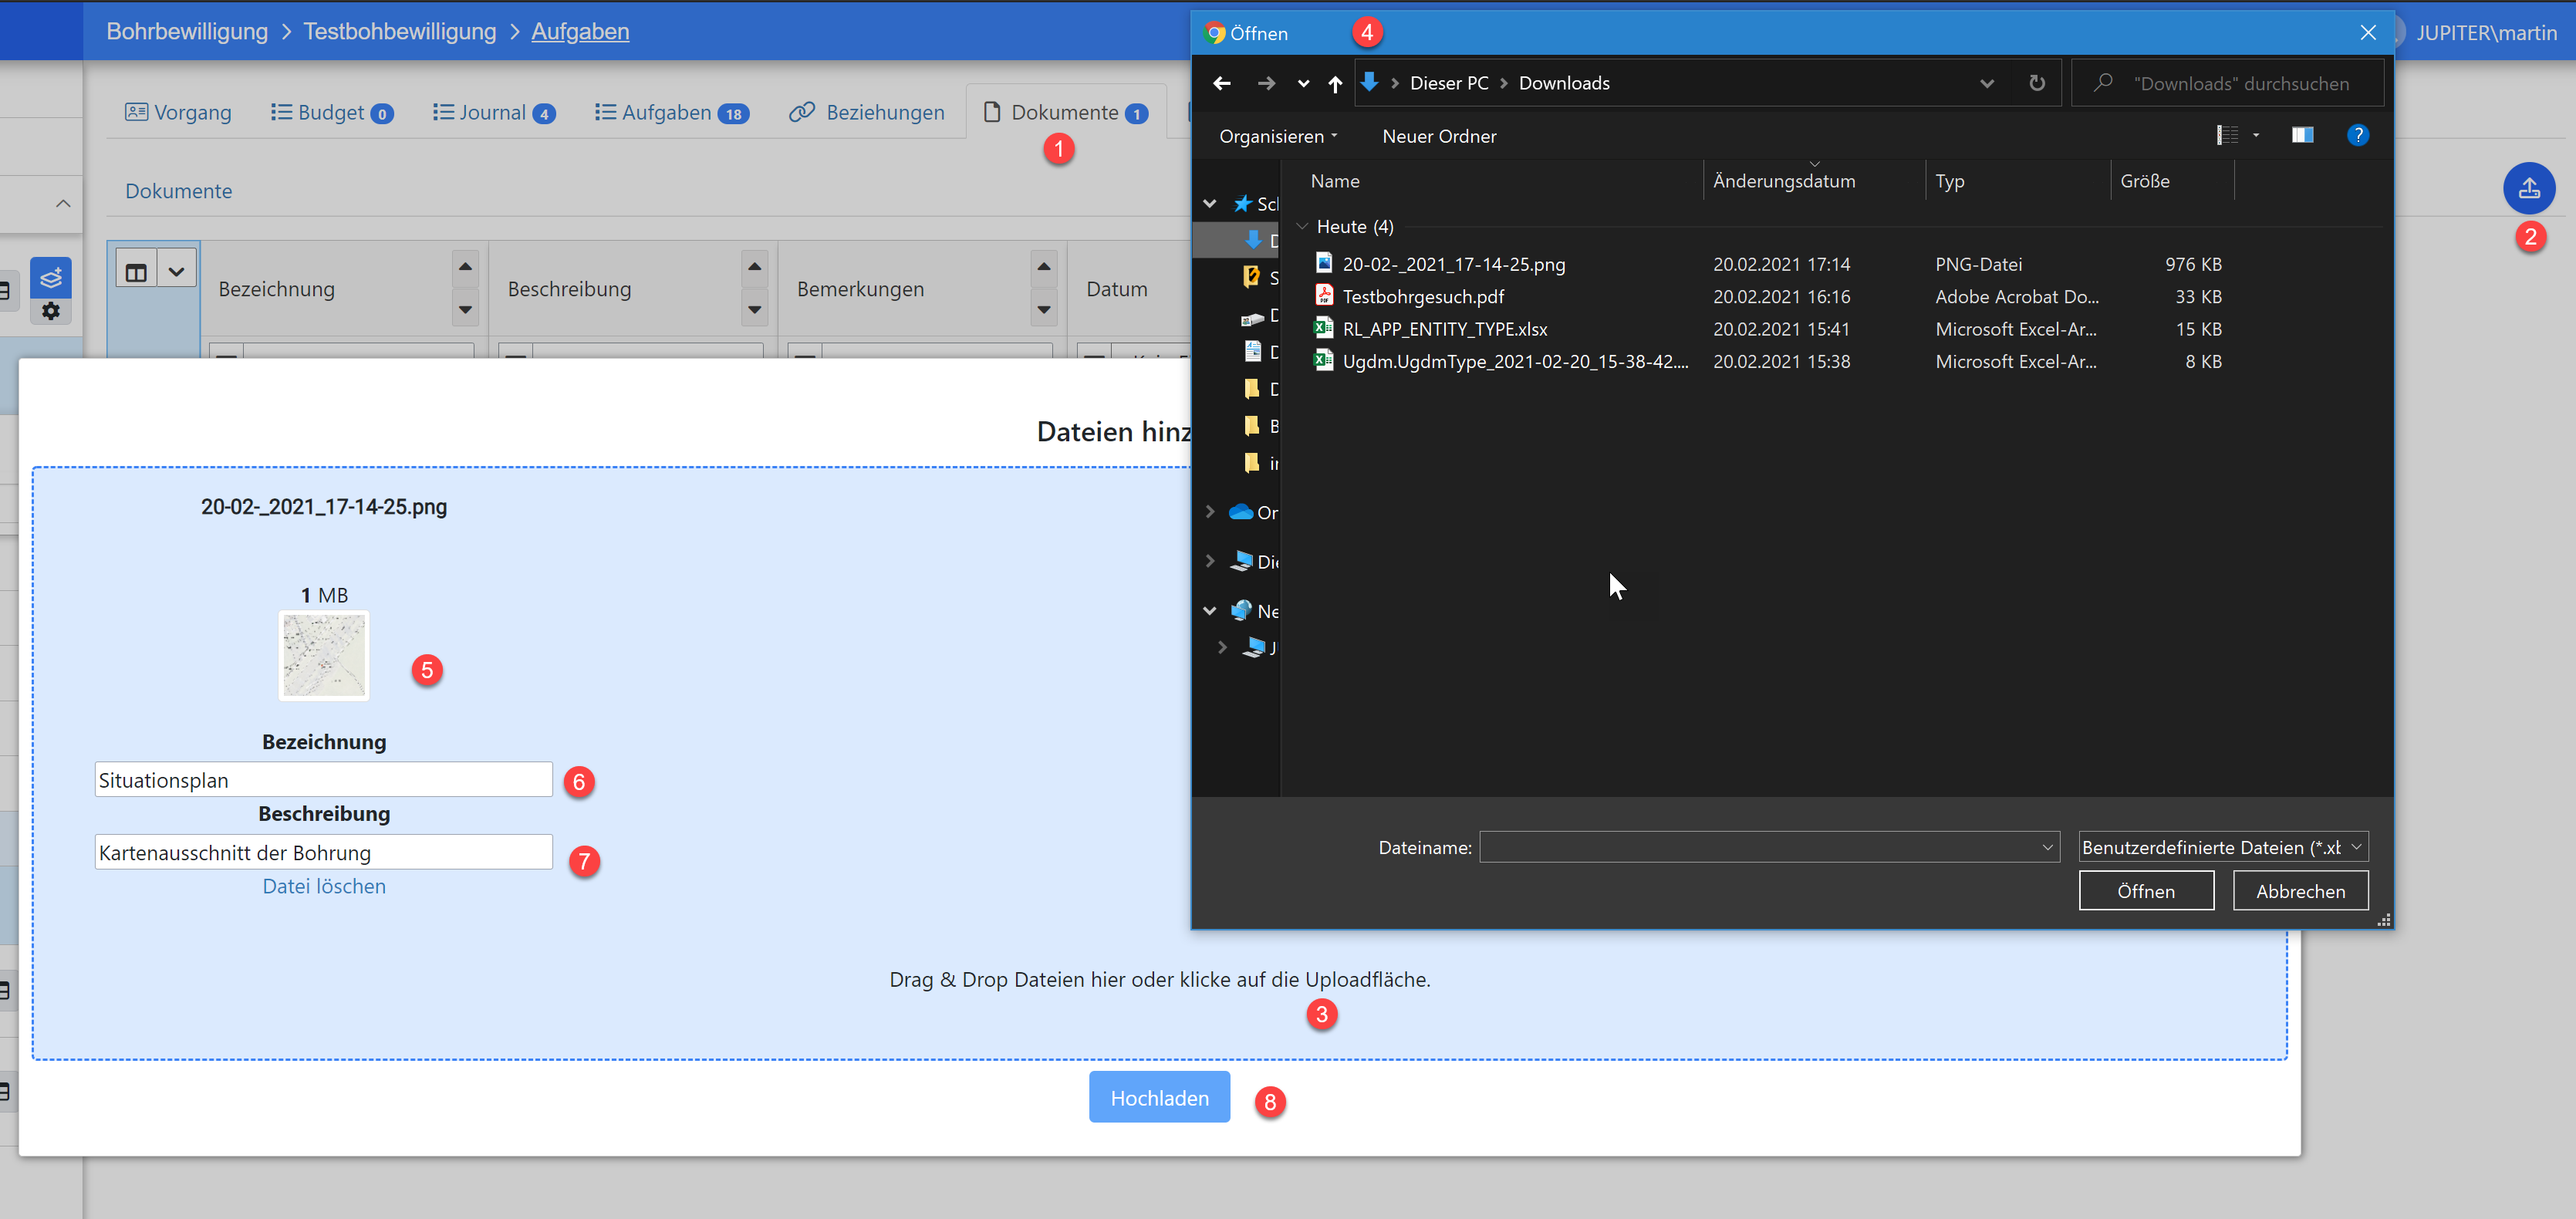Screen dimensions: 2576x1219
Task: Click the layers icon in sidebar
Action: coord(50,277)
